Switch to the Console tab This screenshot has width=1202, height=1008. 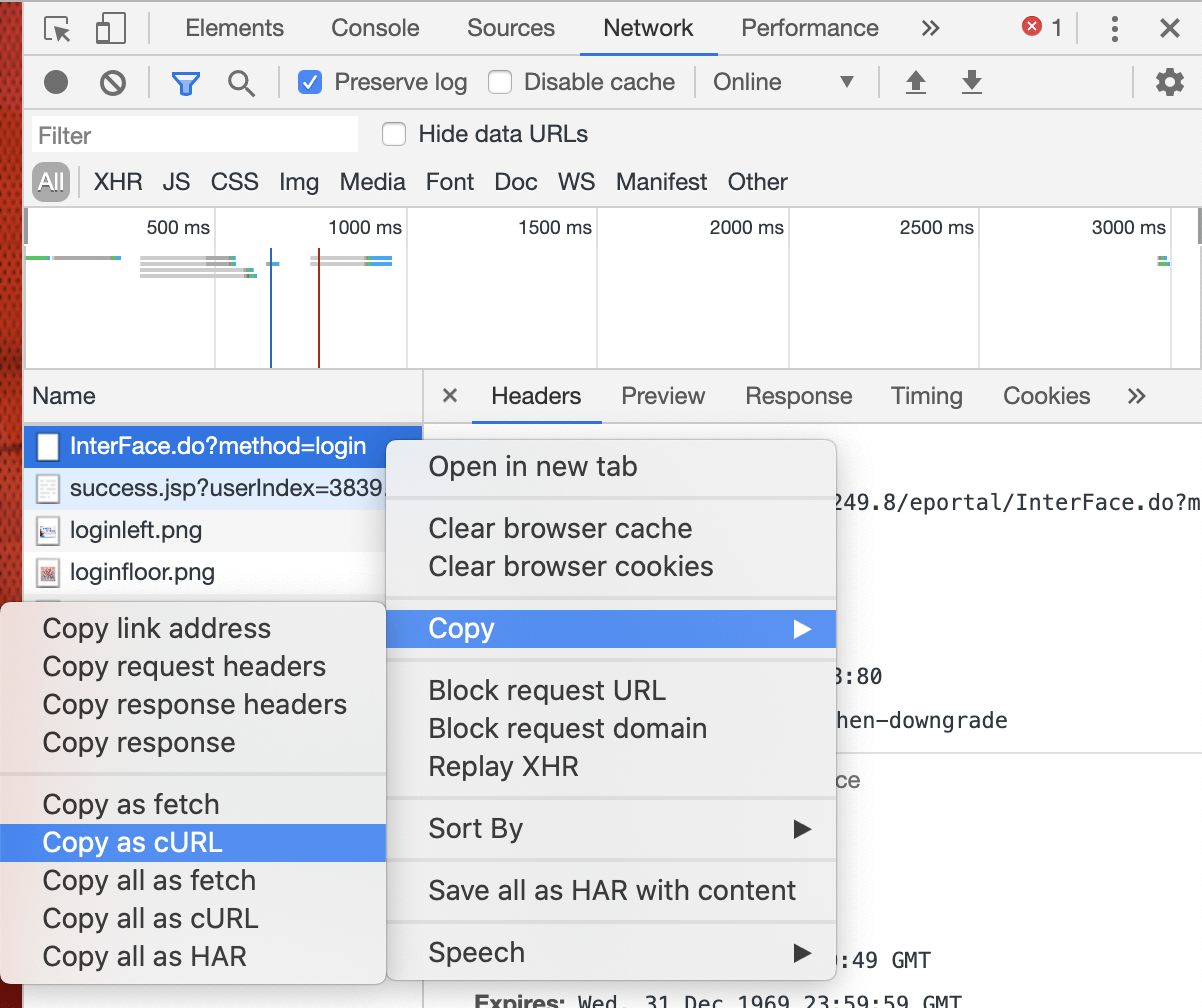click(375, 28)
